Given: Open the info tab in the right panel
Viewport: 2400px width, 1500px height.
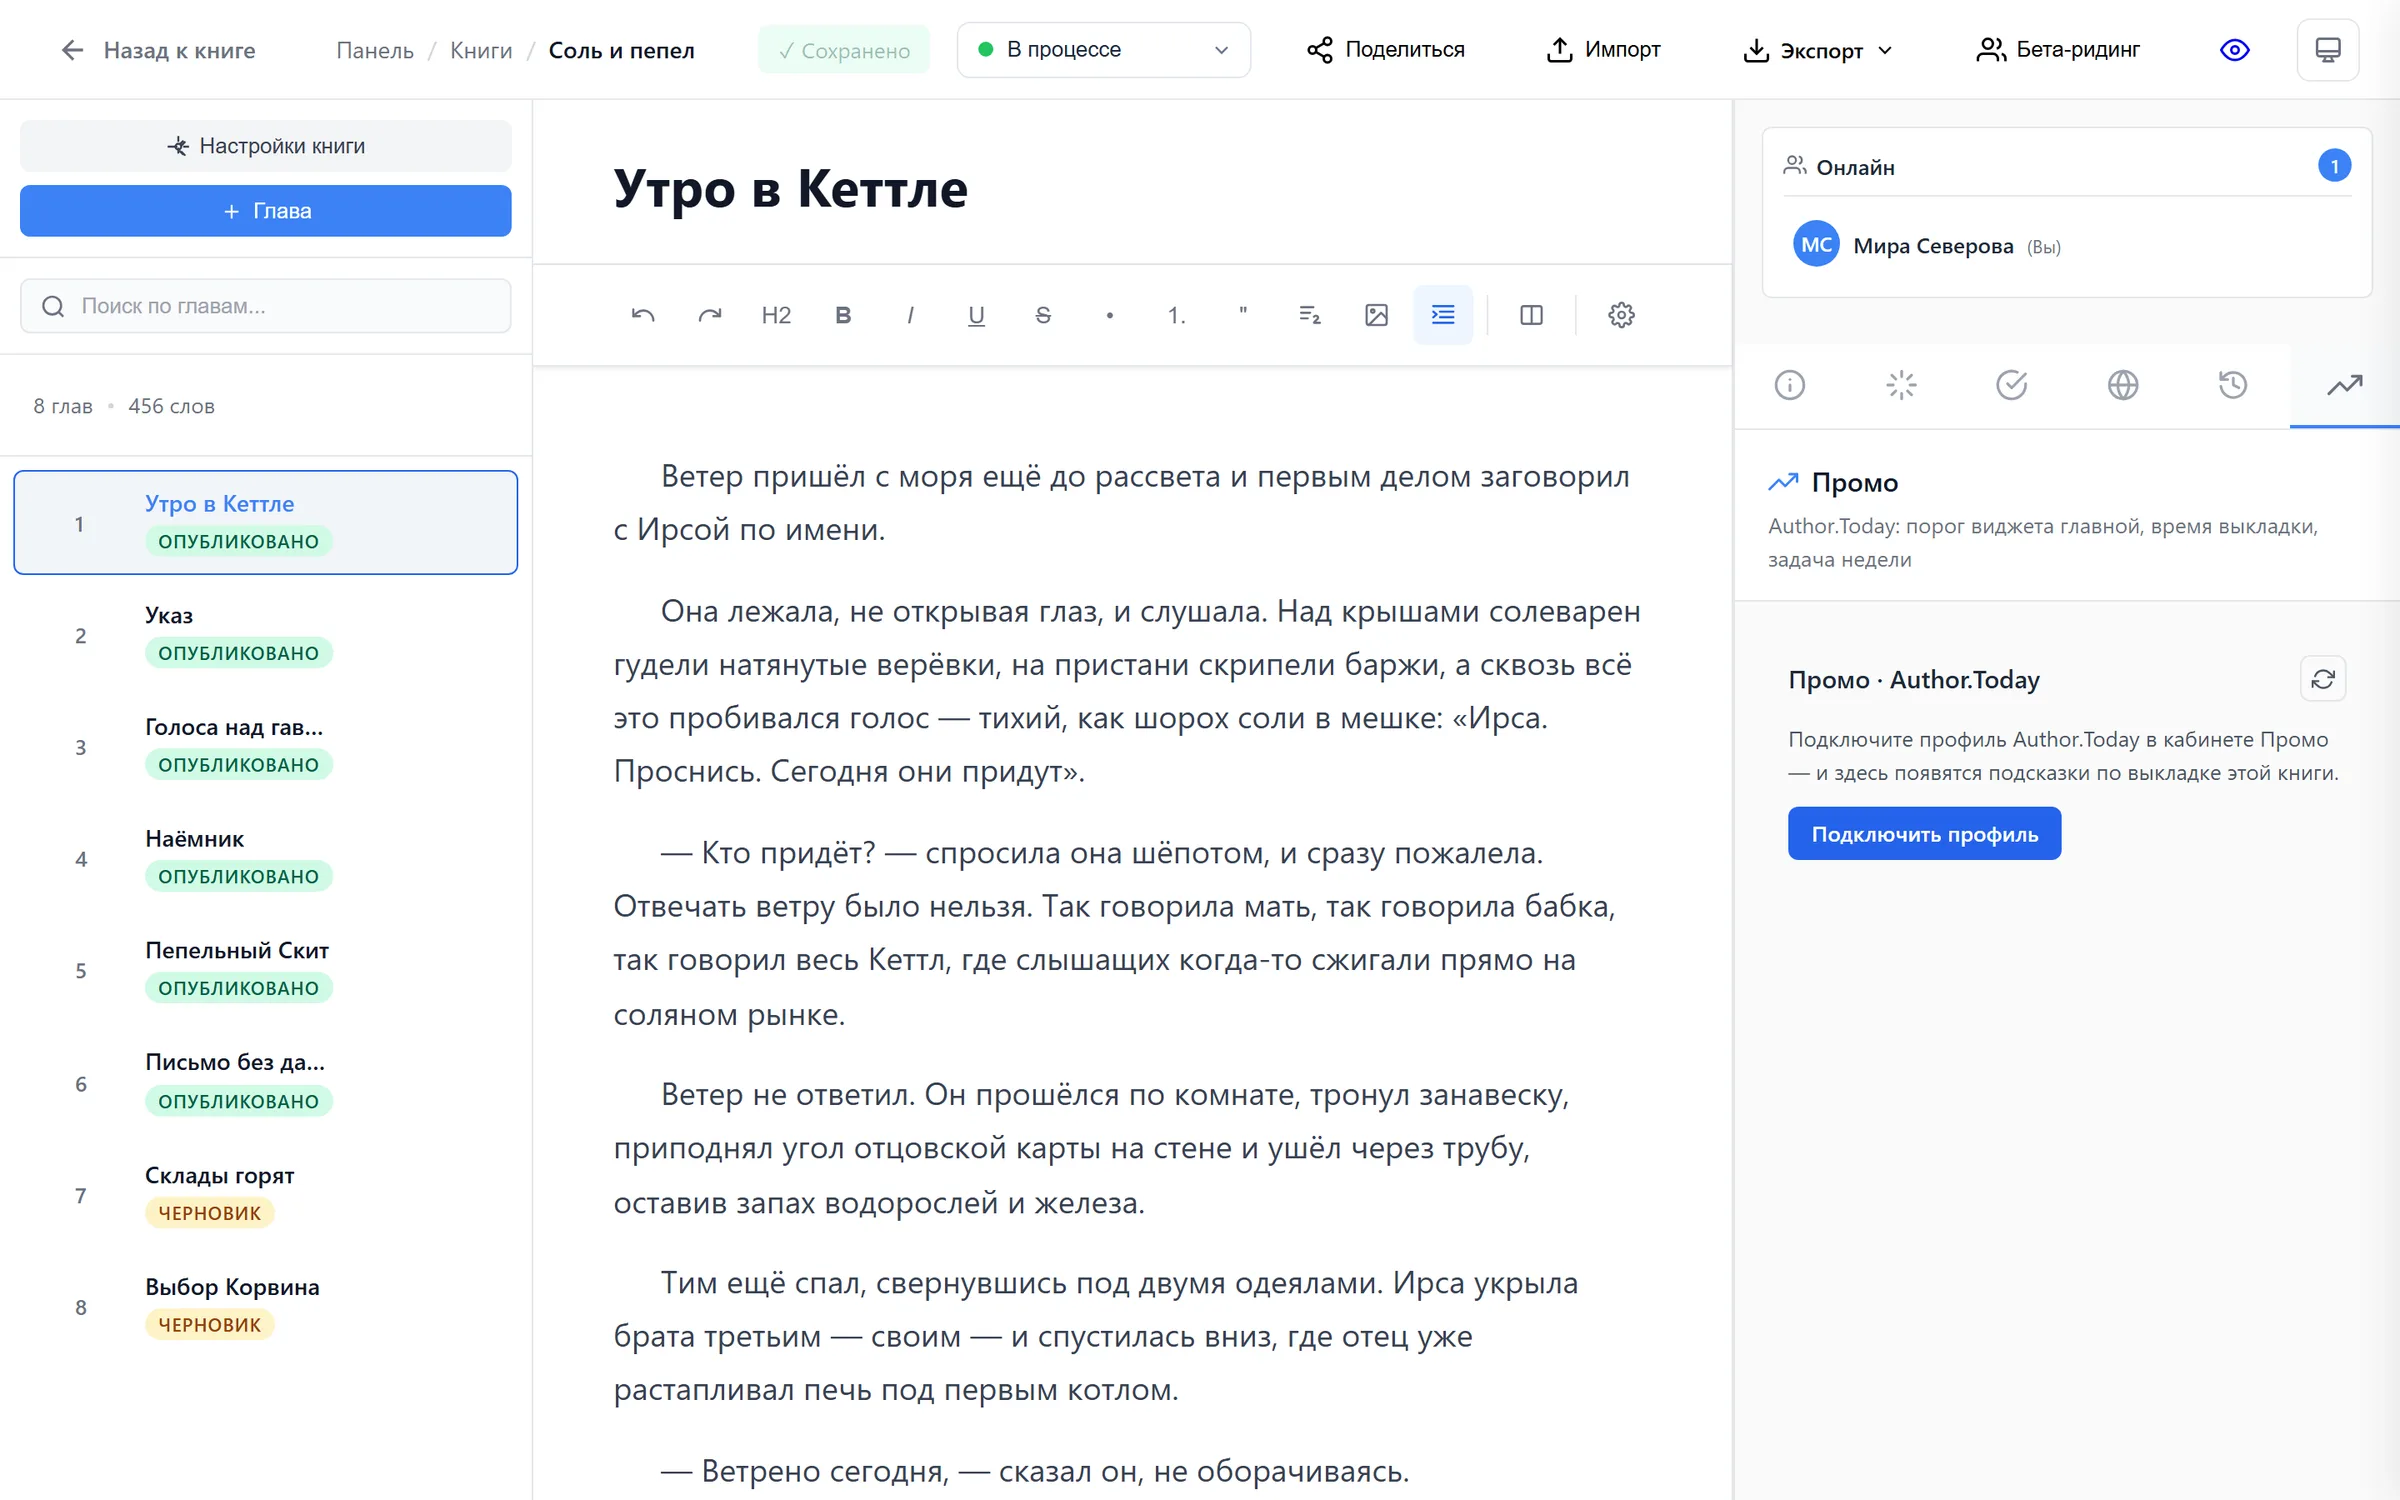Looking at the screenshot, I should tap(1790, 385).
